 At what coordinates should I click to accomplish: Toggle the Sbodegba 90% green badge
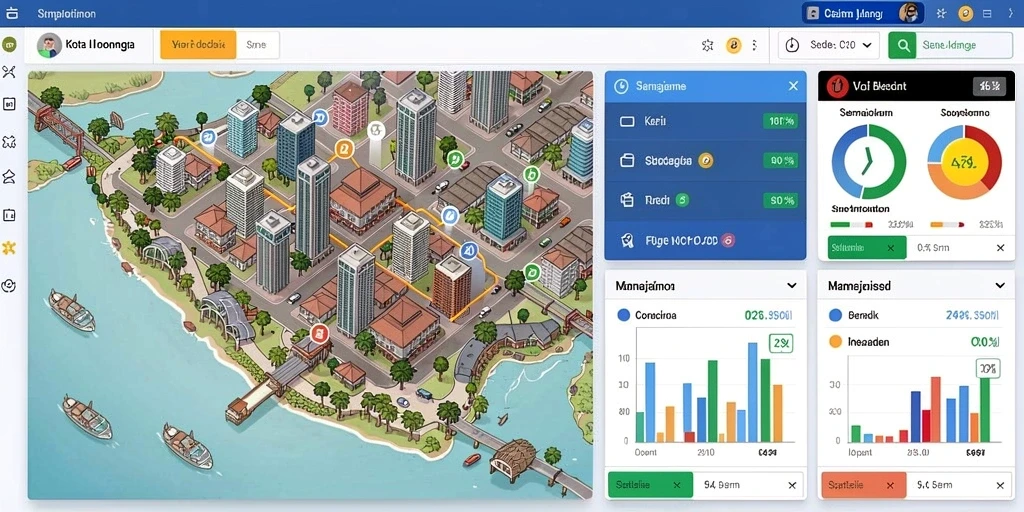coord(780,161)
